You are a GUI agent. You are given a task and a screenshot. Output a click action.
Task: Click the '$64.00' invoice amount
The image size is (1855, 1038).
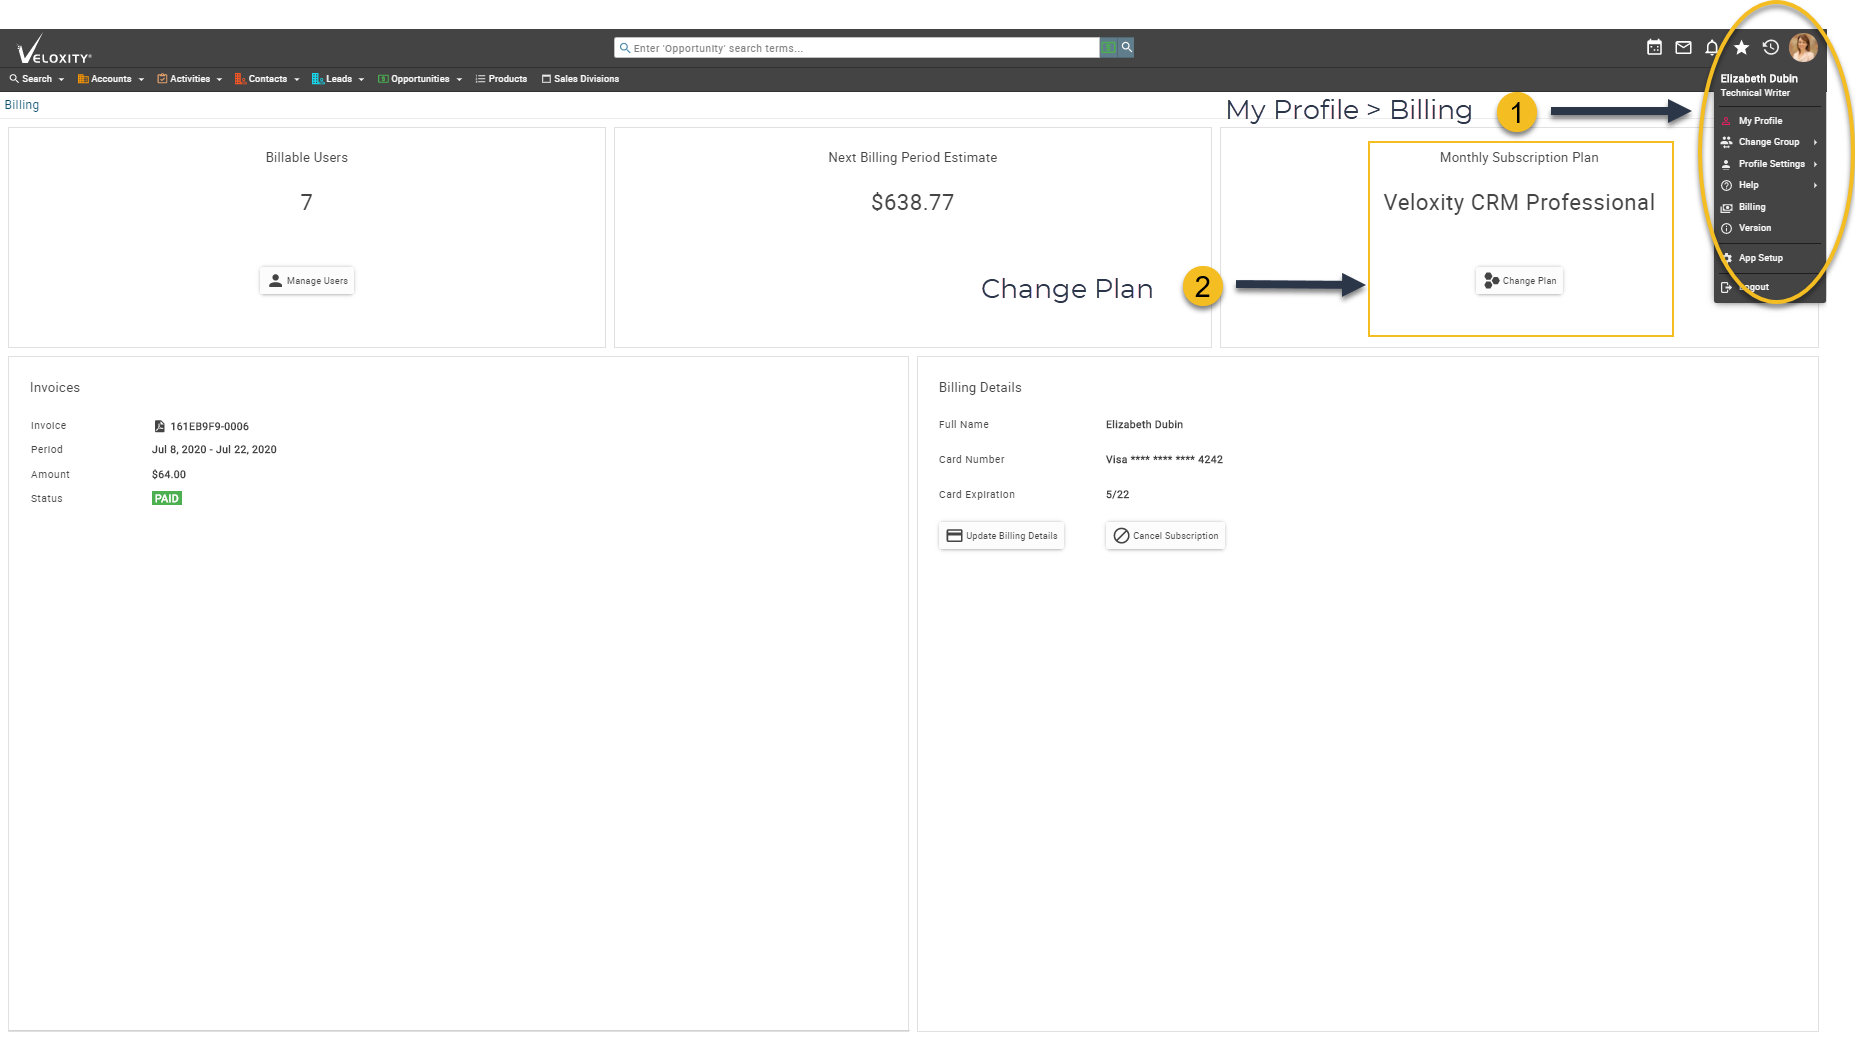point(169,475)
